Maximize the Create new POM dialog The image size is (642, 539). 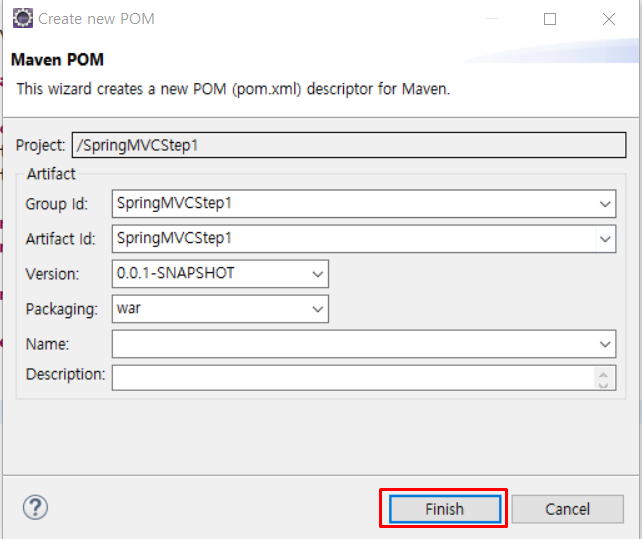tap(549, 19)
